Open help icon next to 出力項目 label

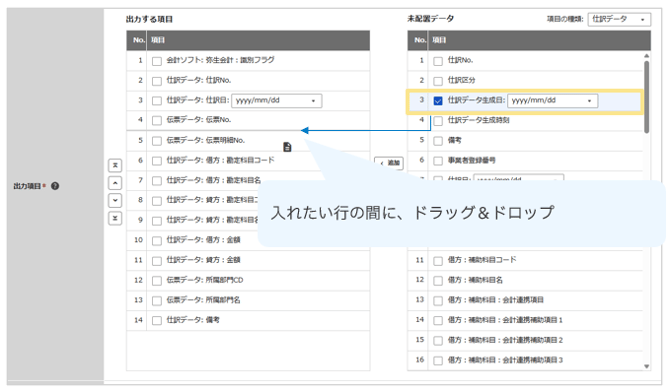point(55,186)
